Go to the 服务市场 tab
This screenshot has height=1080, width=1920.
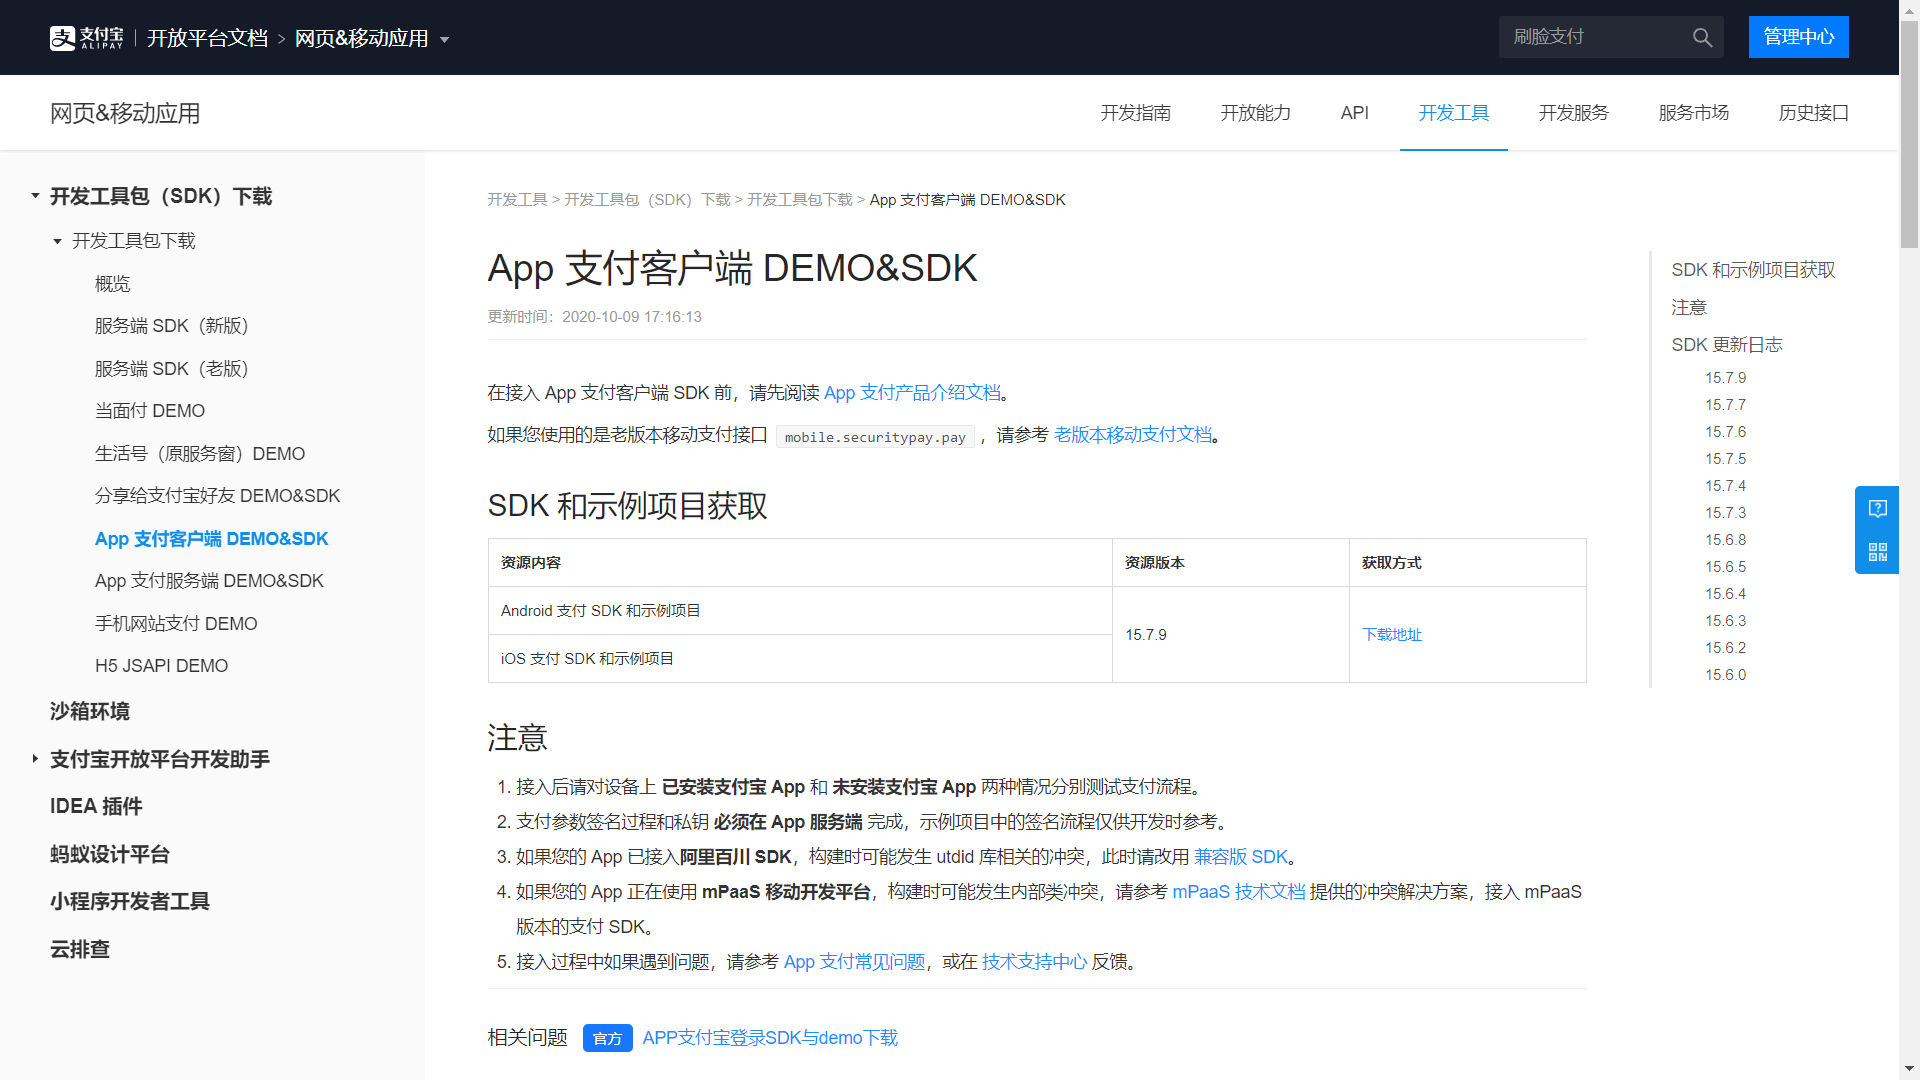click(x=1693, y=113)
